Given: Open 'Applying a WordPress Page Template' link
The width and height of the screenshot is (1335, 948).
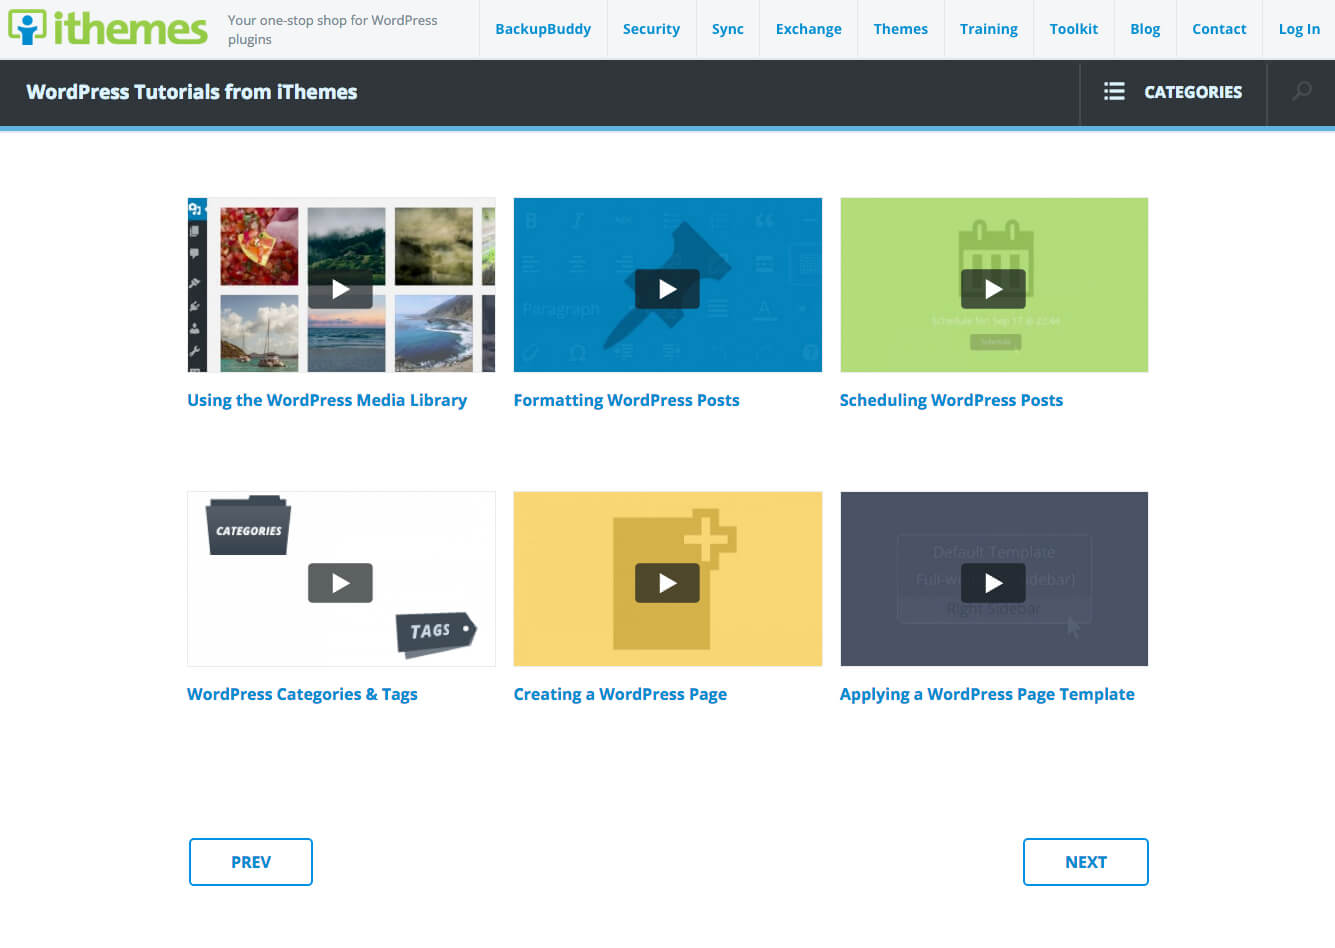Looking at the screenshot, I should [x=987, y=694].
